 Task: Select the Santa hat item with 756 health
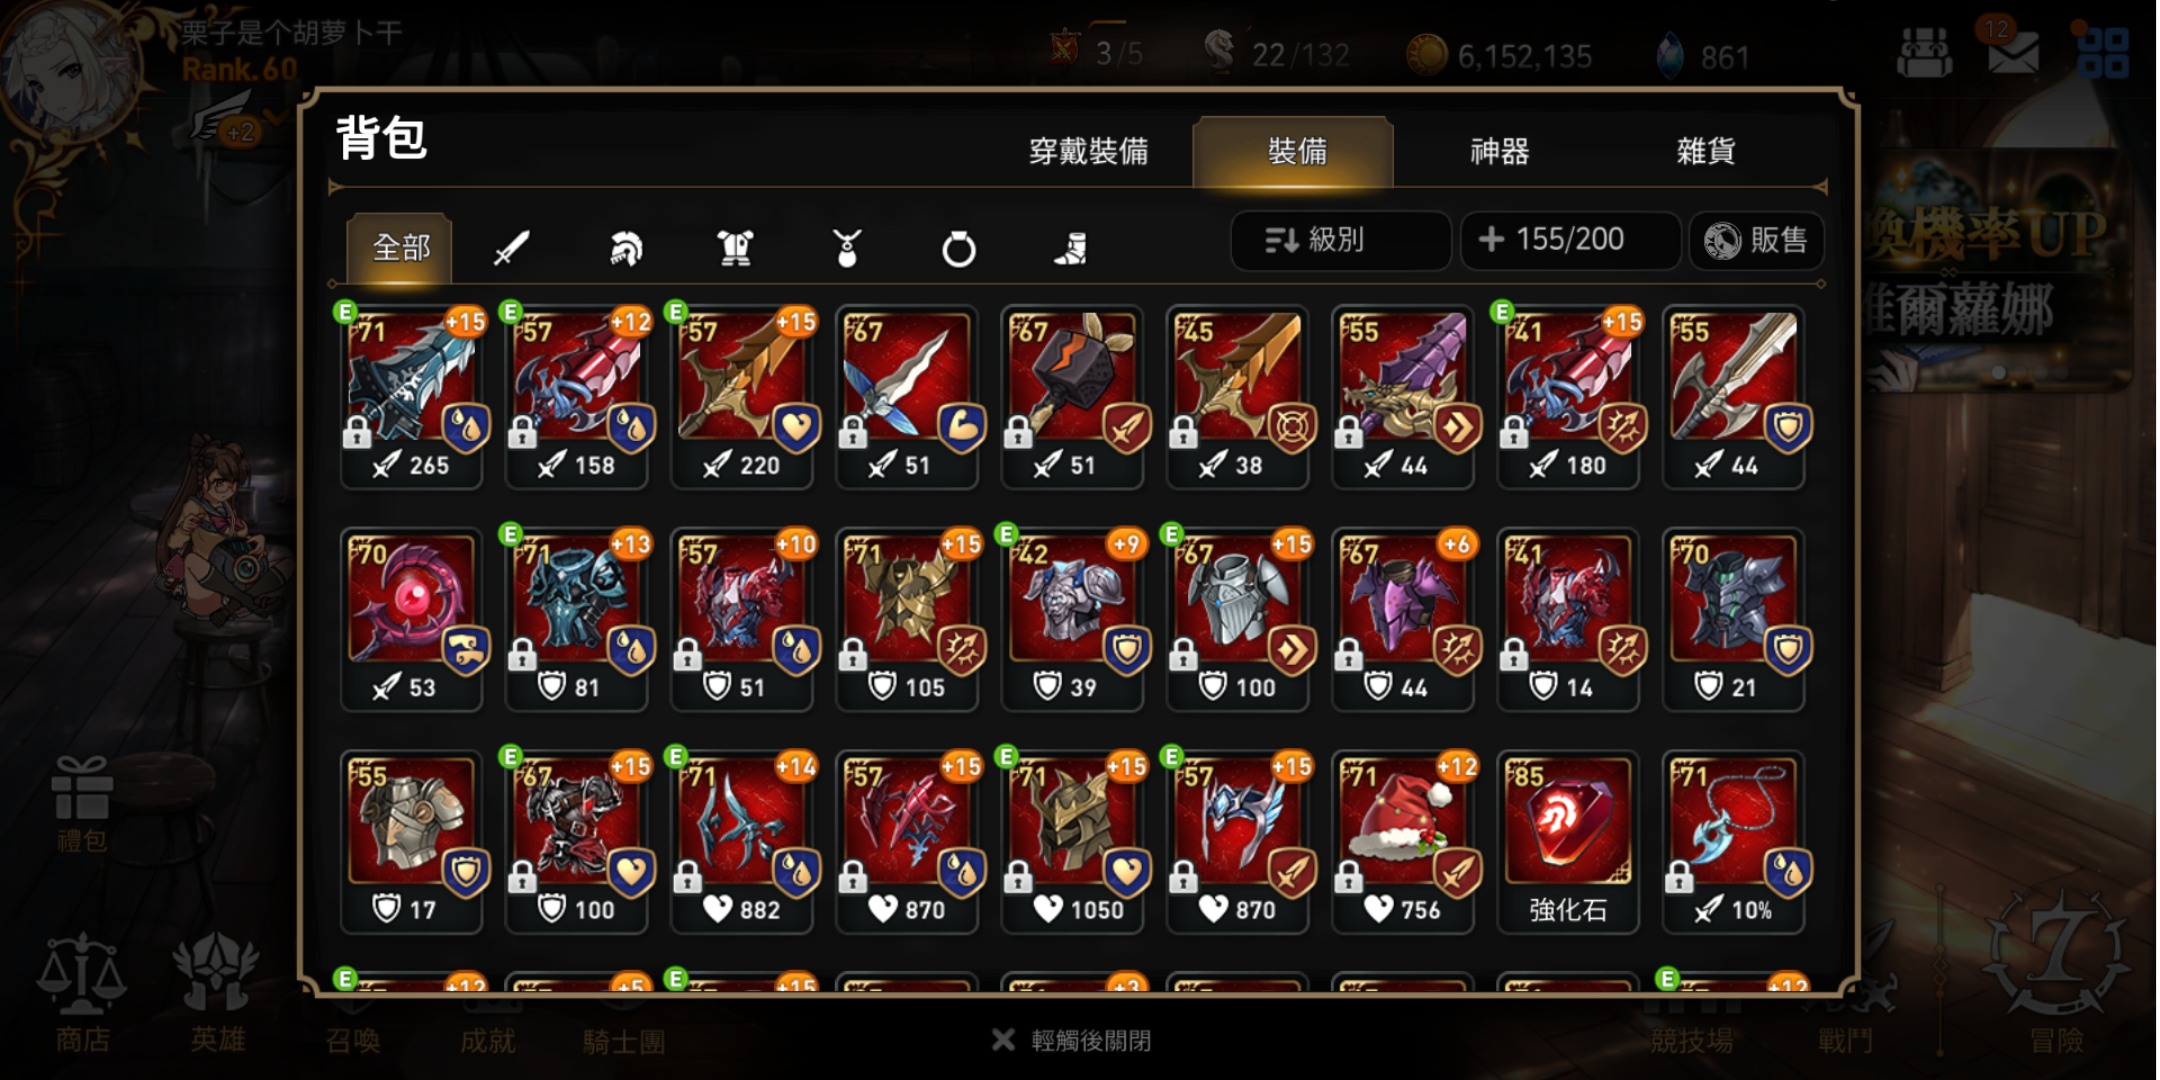[x=1403, y=842]
